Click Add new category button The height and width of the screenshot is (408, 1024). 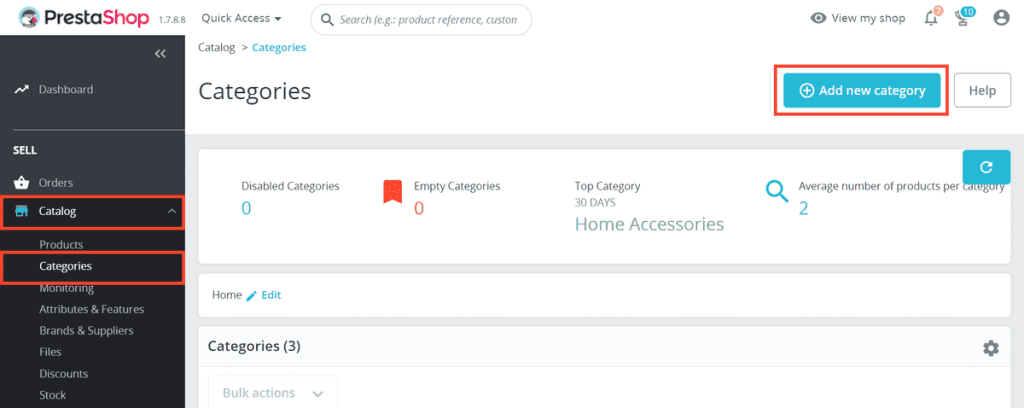coord(862,91)
